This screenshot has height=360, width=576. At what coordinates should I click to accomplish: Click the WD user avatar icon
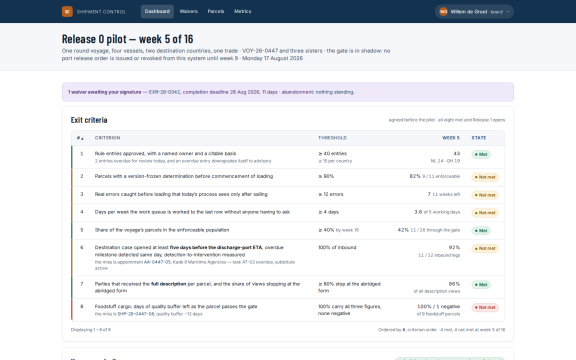point(443,11)
